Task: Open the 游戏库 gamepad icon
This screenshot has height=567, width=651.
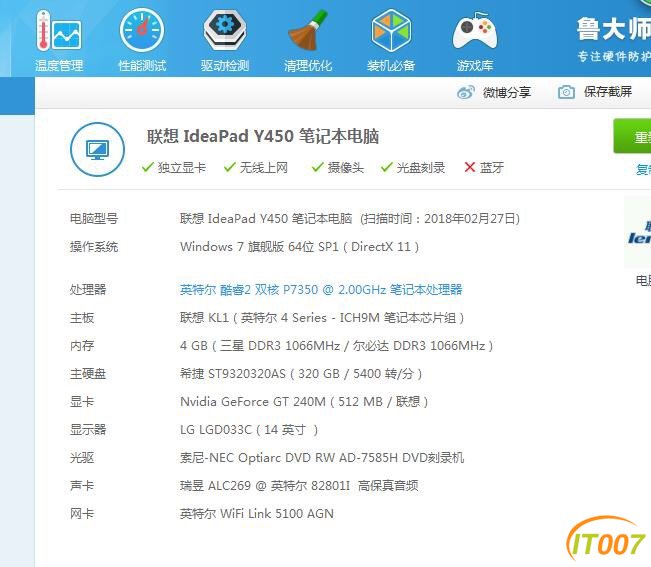Action: (x=475, y=40)
